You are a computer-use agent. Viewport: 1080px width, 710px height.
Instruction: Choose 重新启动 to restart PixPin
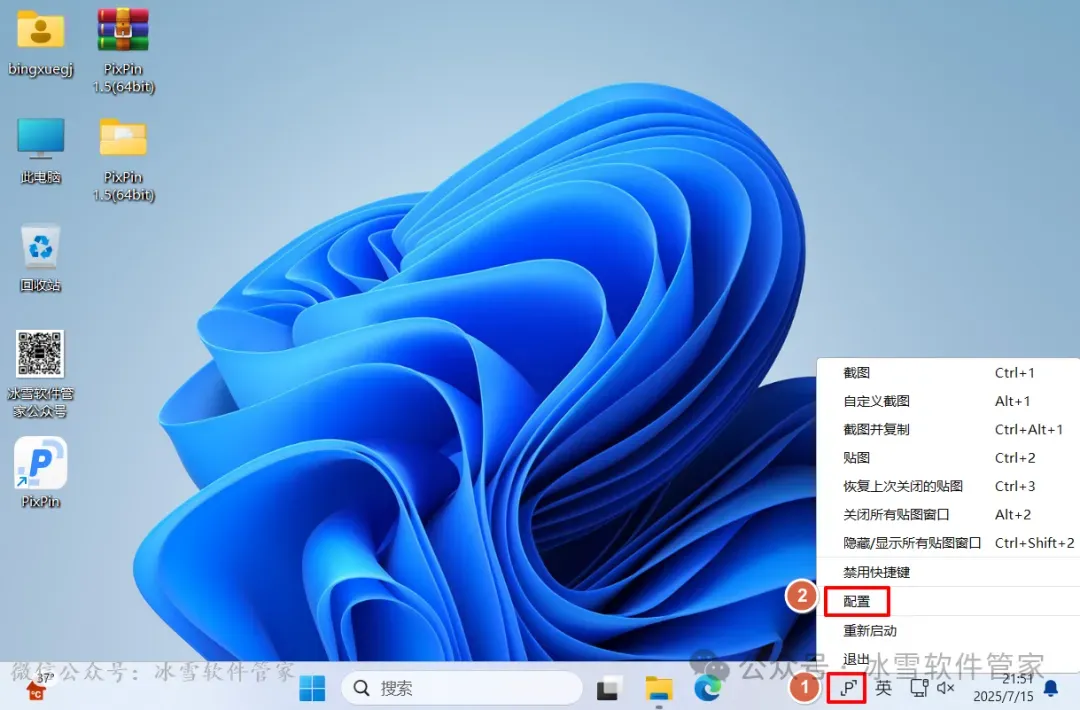point(948,630)
